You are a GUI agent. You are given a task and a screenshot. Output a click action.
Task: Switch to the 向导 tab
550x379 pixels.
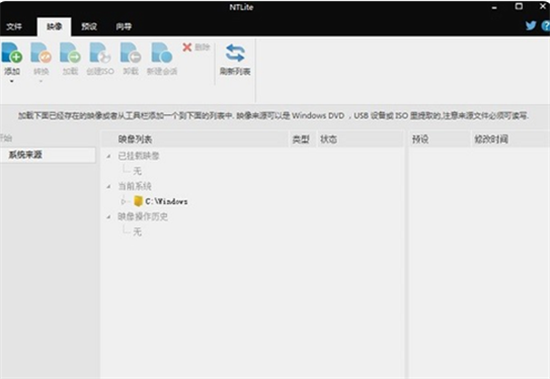[x=123, y=26]
